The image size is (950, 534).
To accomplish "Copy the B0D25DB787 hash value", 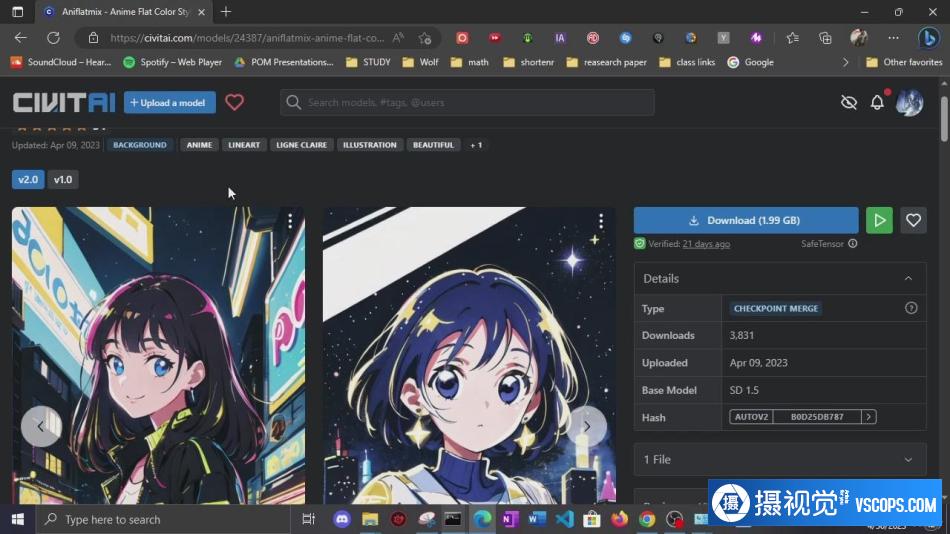I will pos(817,417).
